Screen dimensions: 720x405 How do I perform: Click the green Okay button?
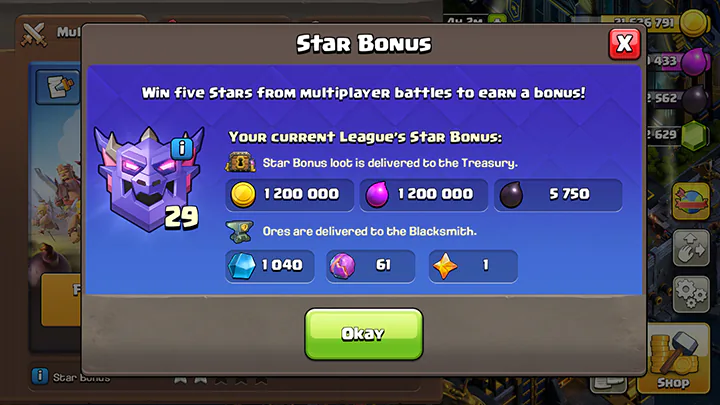click(x=364, y=334)
